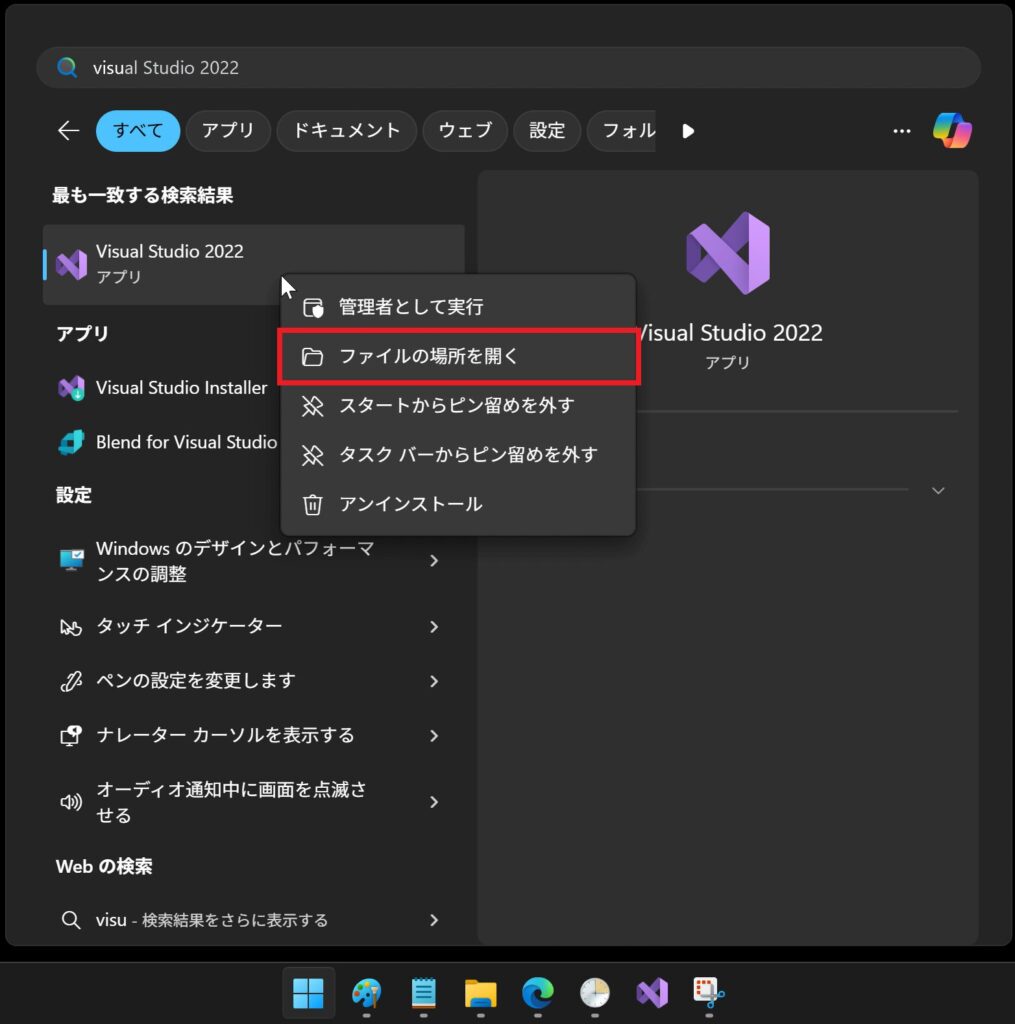Choose 管理者として実行 from the context menu
The height and width of the screenshot is (1024, 1015).
click(x=458, y=306)
